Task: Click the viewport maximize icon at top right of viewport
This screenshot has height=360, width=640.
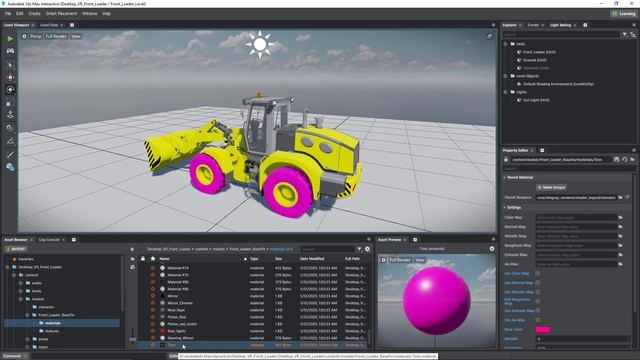Action: click(x=489, y=36)
